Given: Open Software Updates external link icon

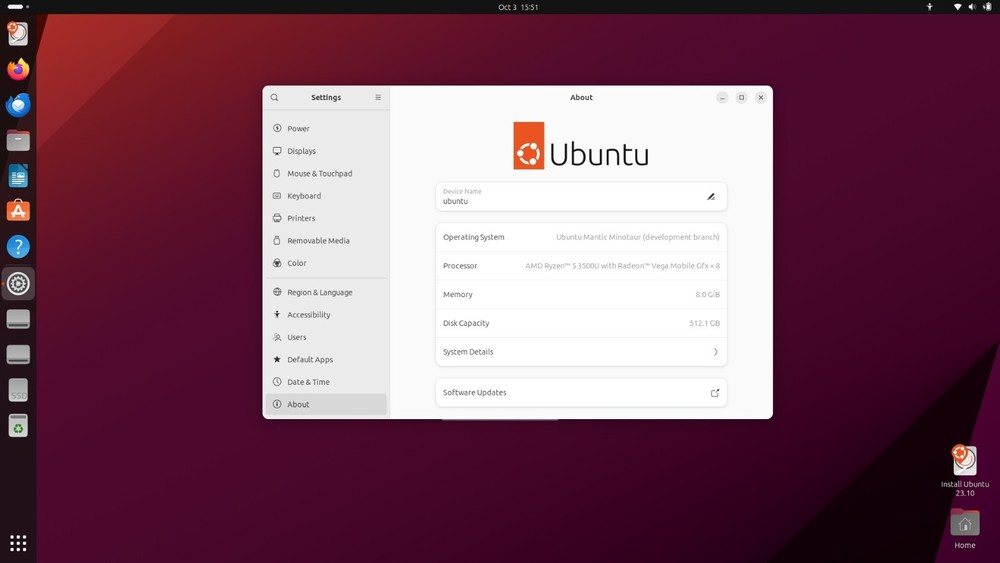Looking at the screenshot, I should point(715,393).
